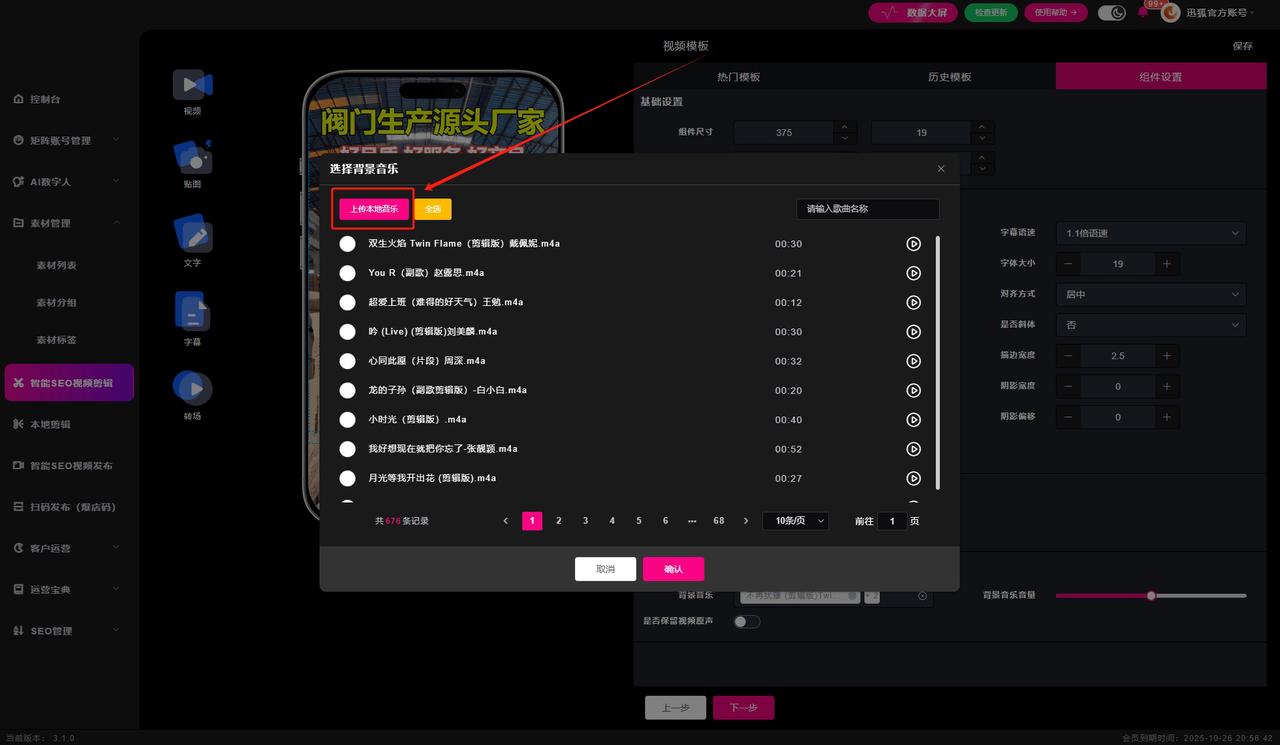
Task: Select the 转场 transition component icon
Action: (x=192, y=388)
